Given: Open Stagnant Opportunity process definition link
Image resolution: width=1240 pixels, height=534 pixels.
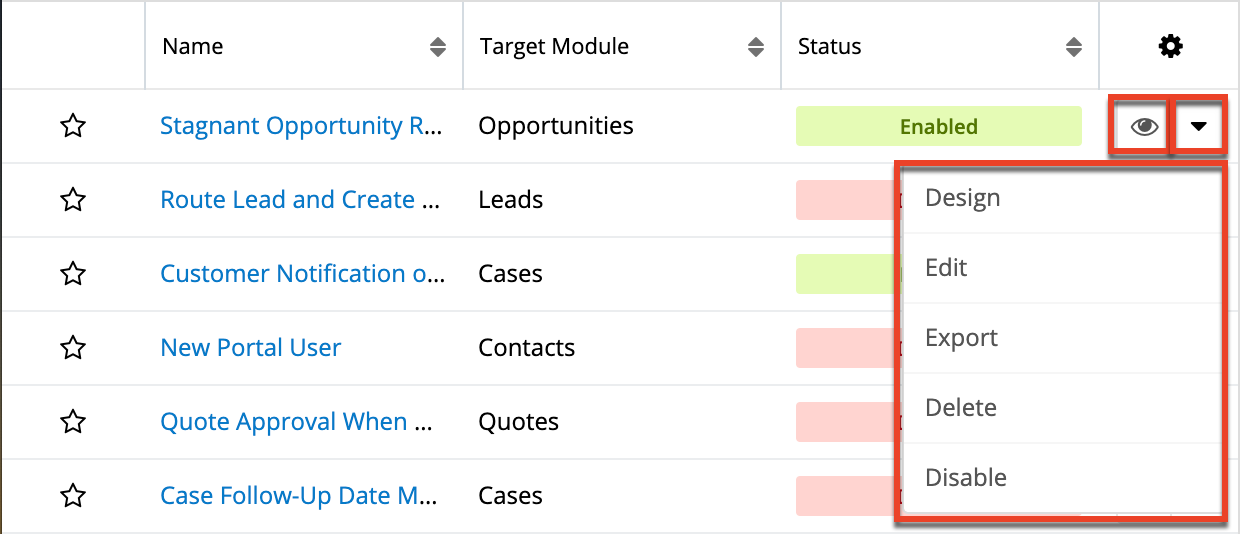Looking at the screenshot, I should (x=300, y=127).
